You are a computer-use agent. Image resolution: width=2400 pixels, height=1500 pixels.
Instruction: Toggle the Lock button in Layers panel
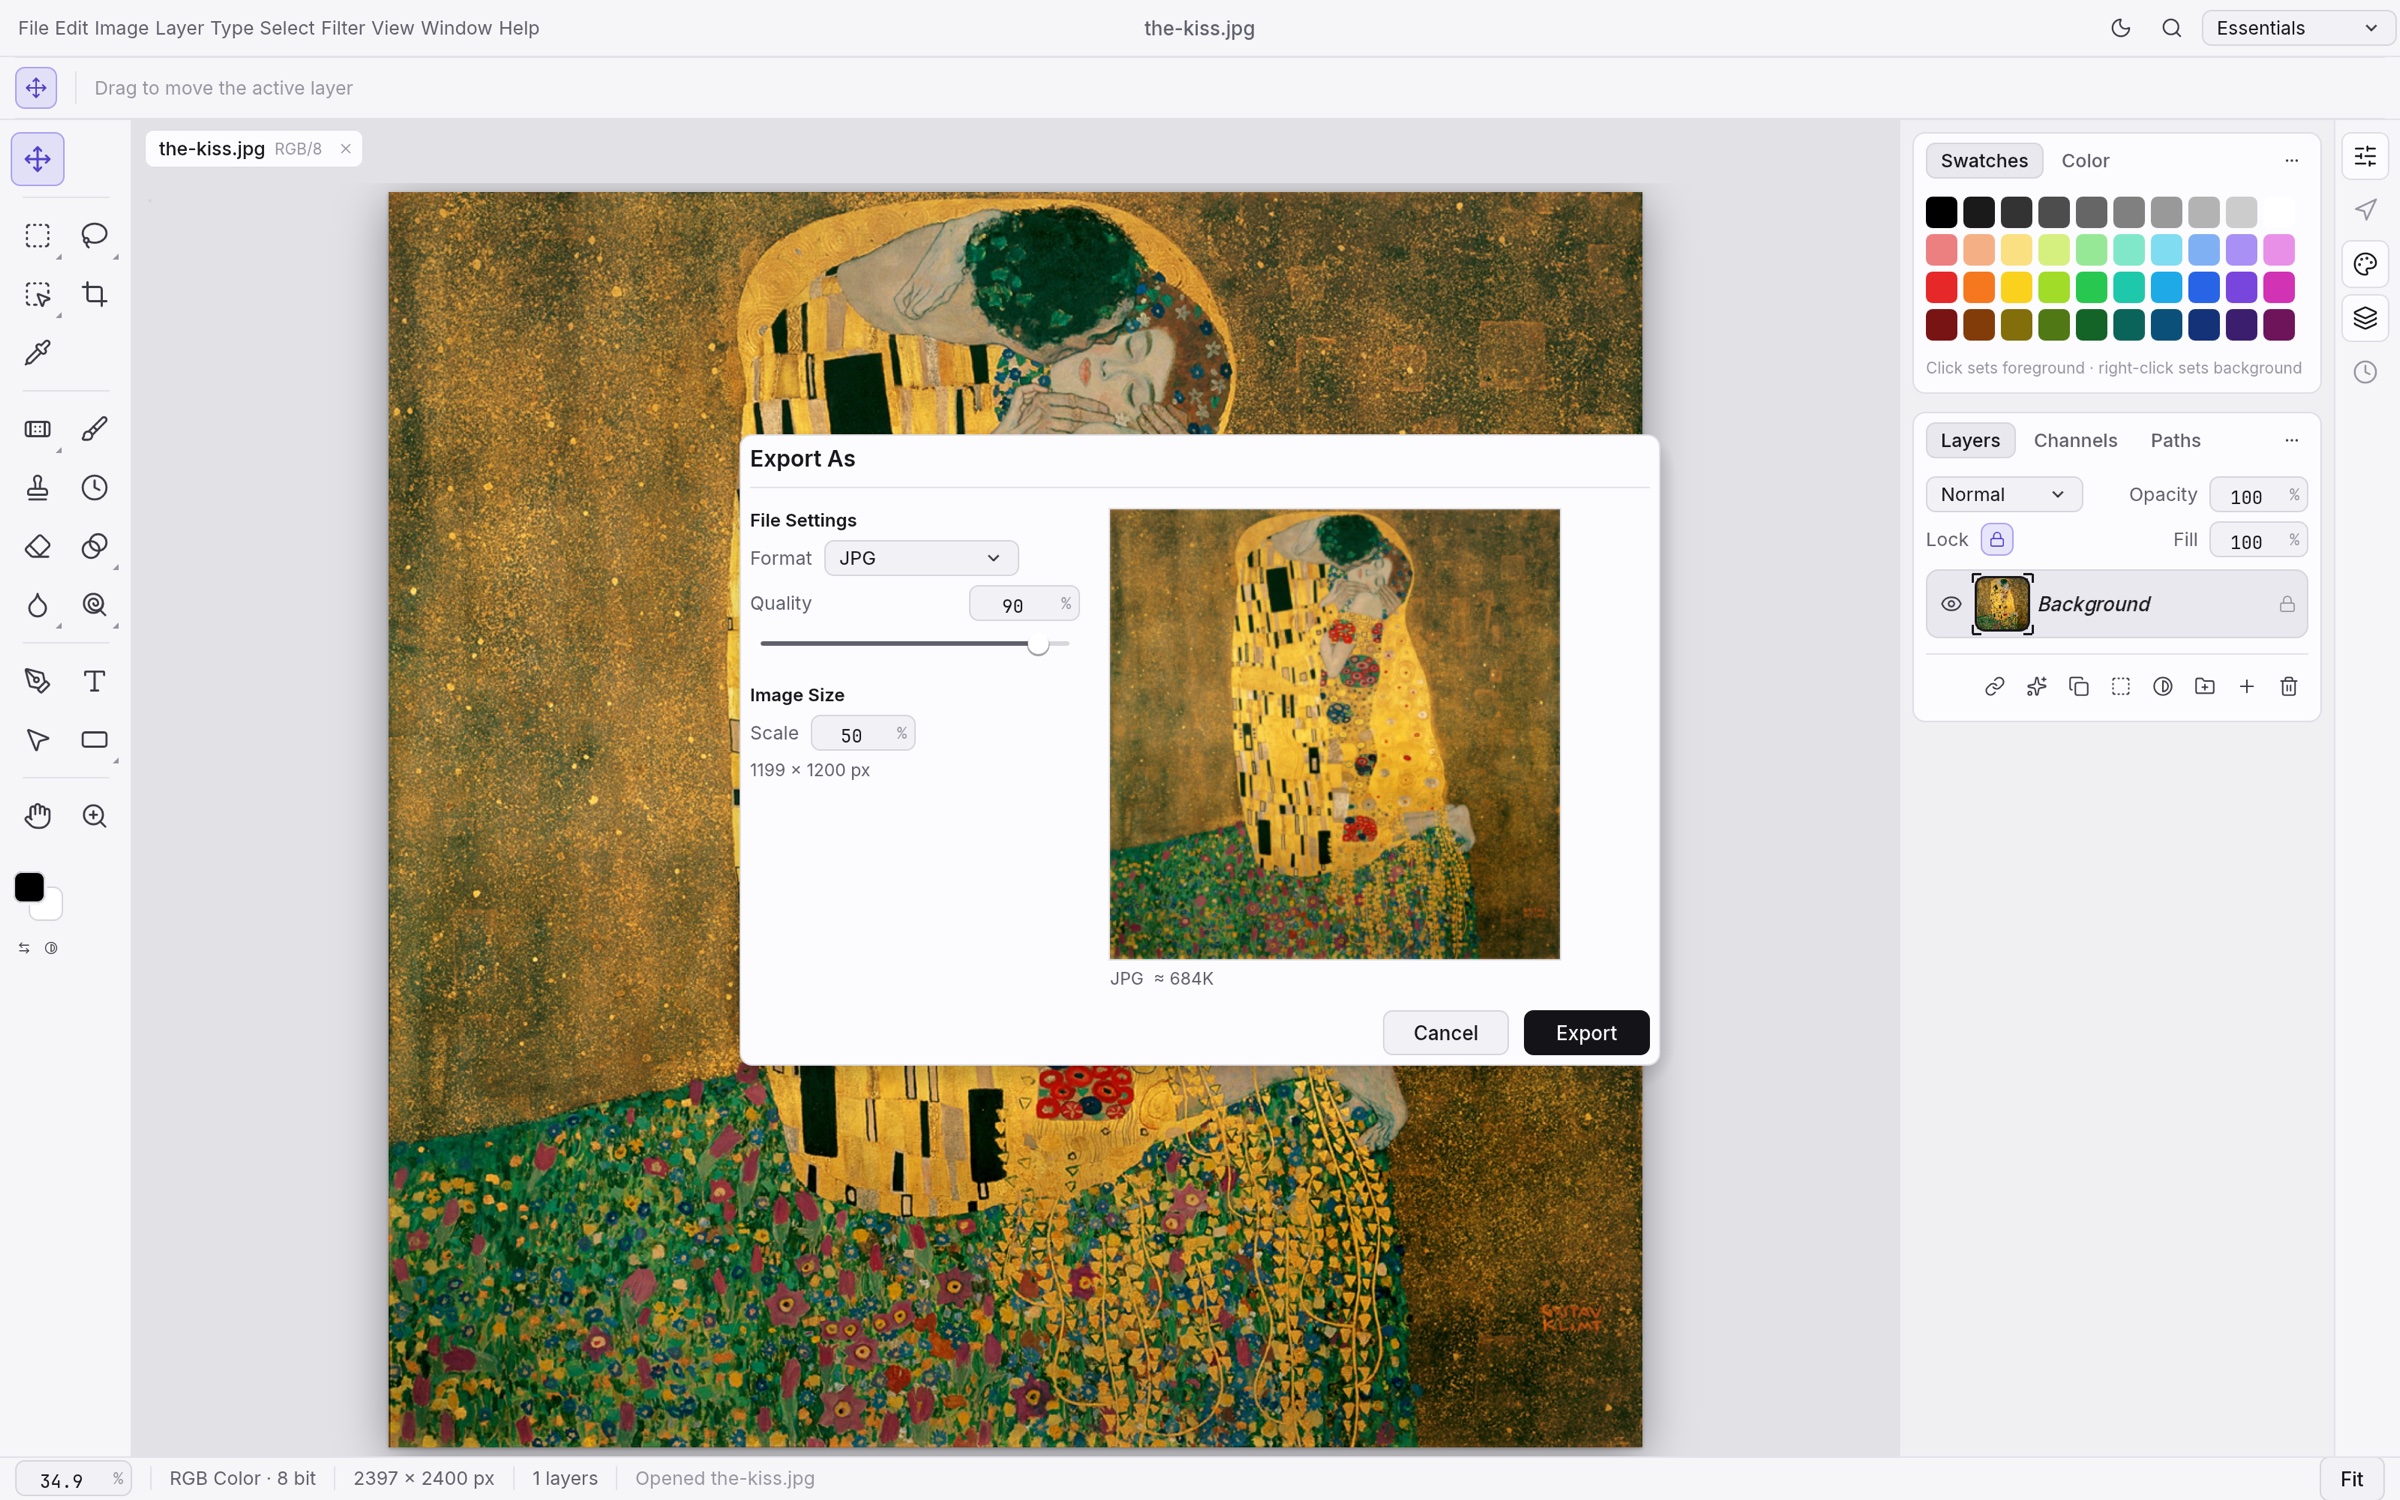pyautogui.click(x=1996, y=539)
